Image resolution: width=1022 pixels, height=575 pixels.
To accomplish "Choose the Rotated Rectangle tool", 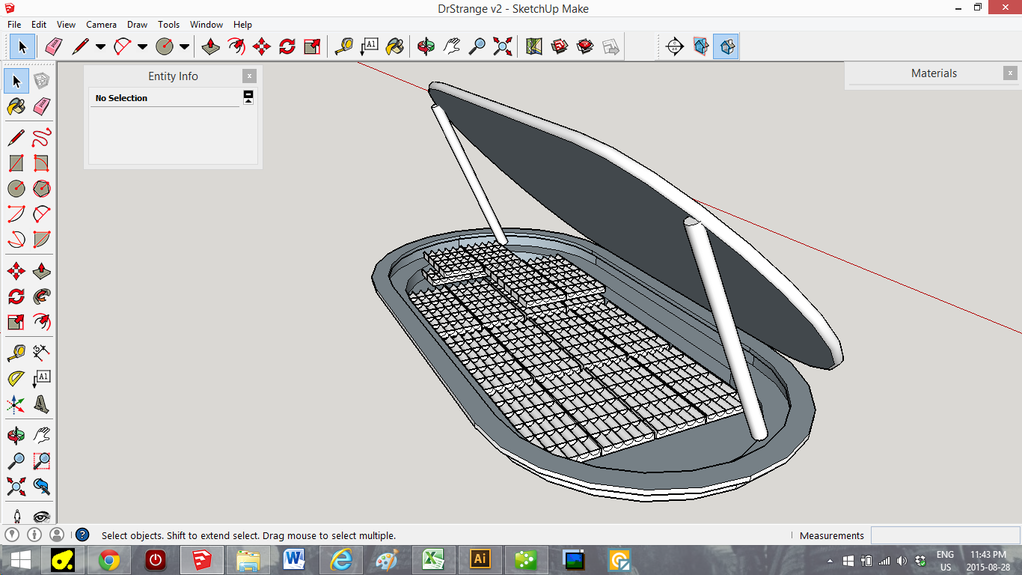I will coord(42,163).
